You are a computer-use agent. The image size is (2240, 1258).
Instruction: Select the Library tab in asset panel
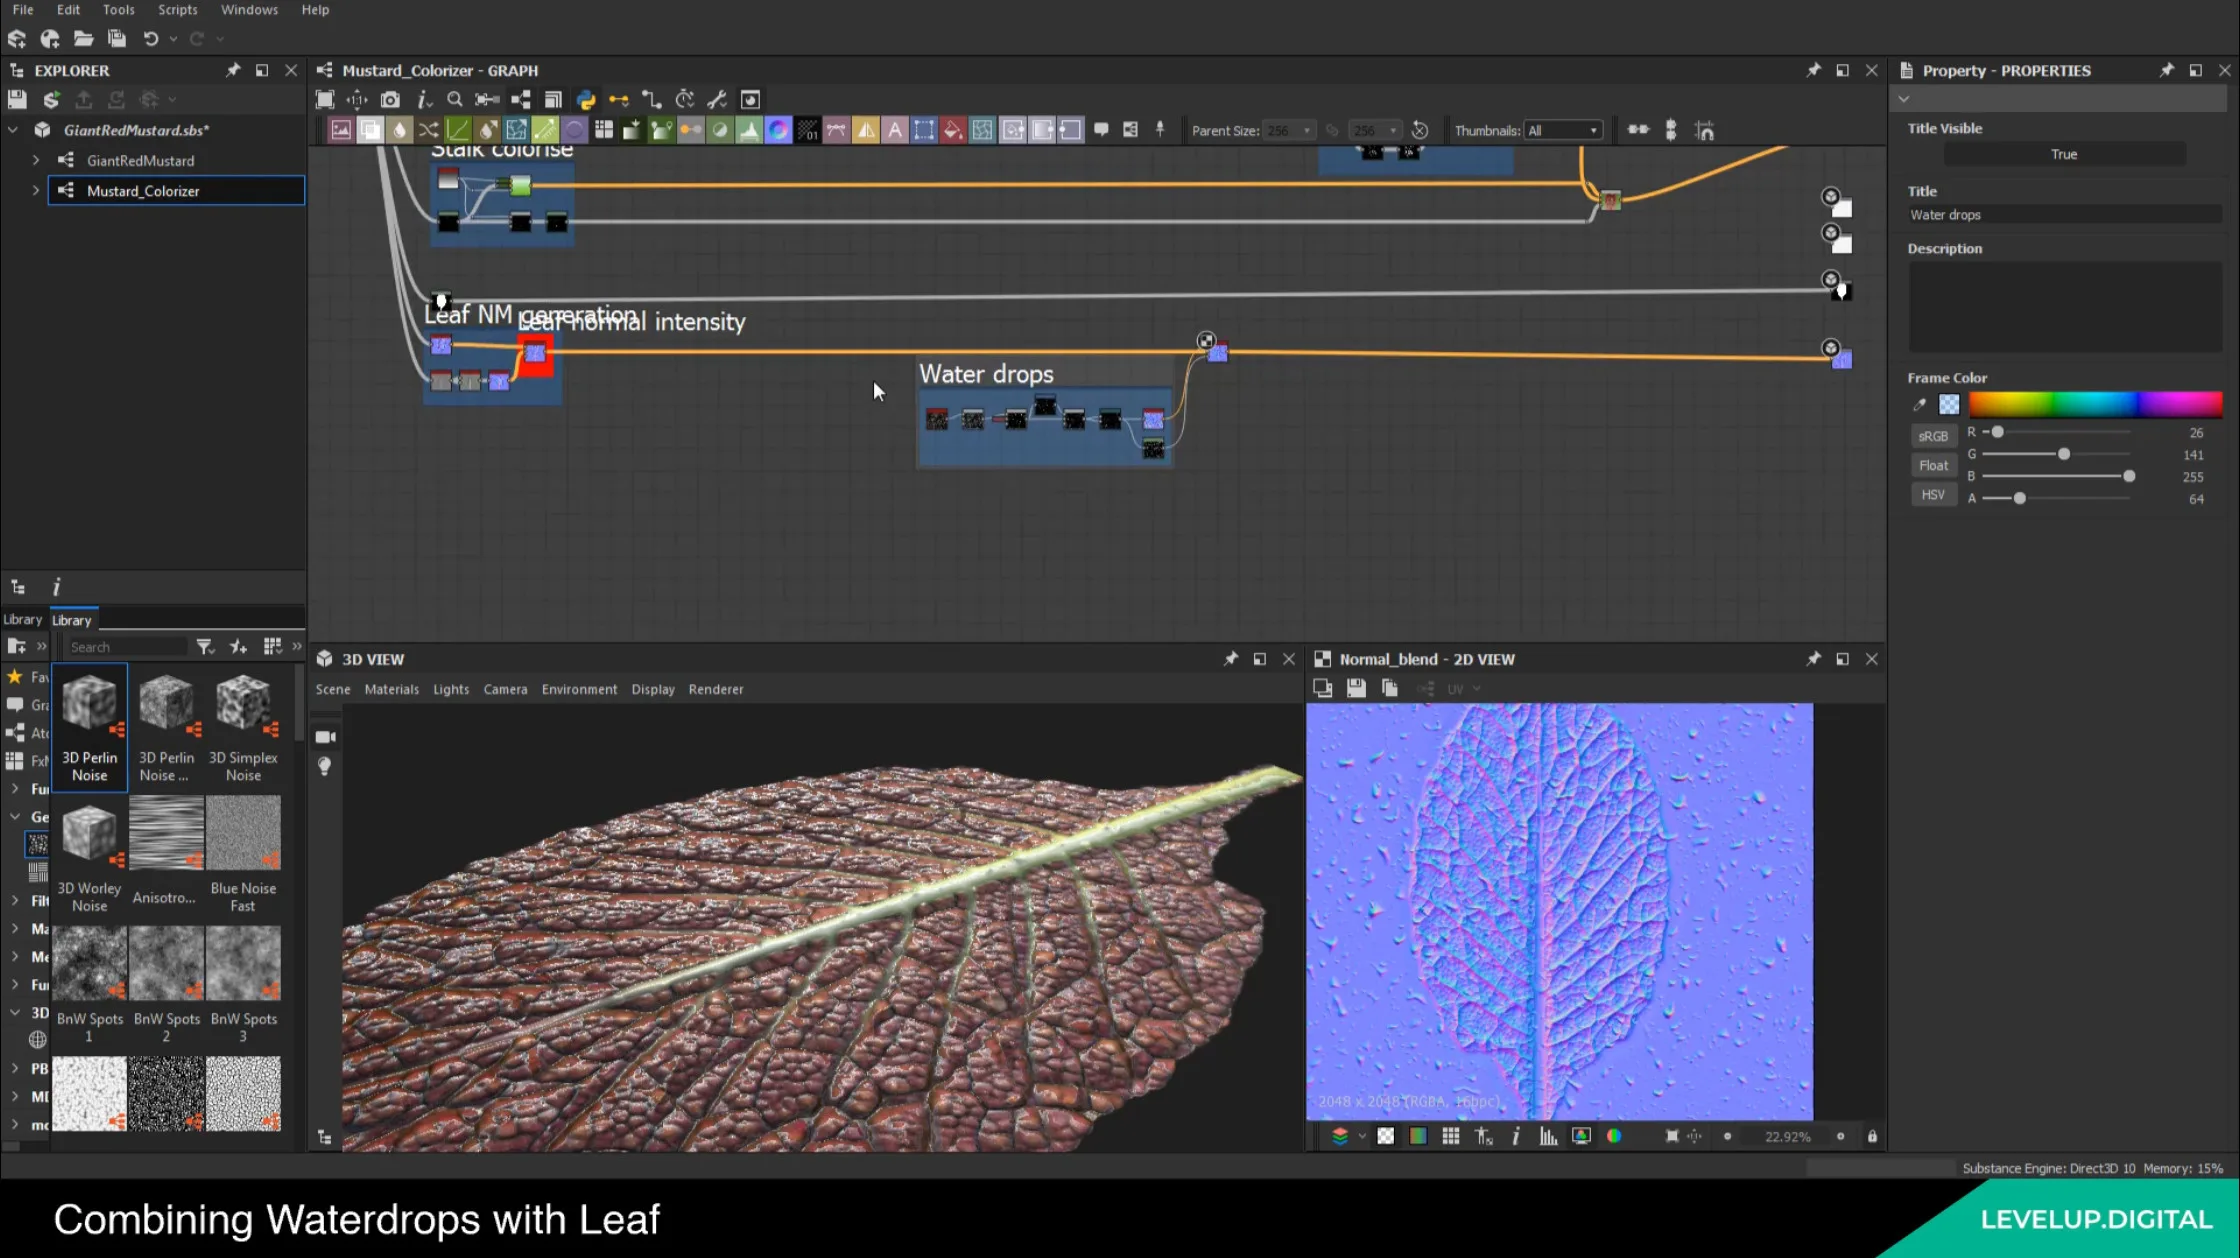[x=72, y=618]
